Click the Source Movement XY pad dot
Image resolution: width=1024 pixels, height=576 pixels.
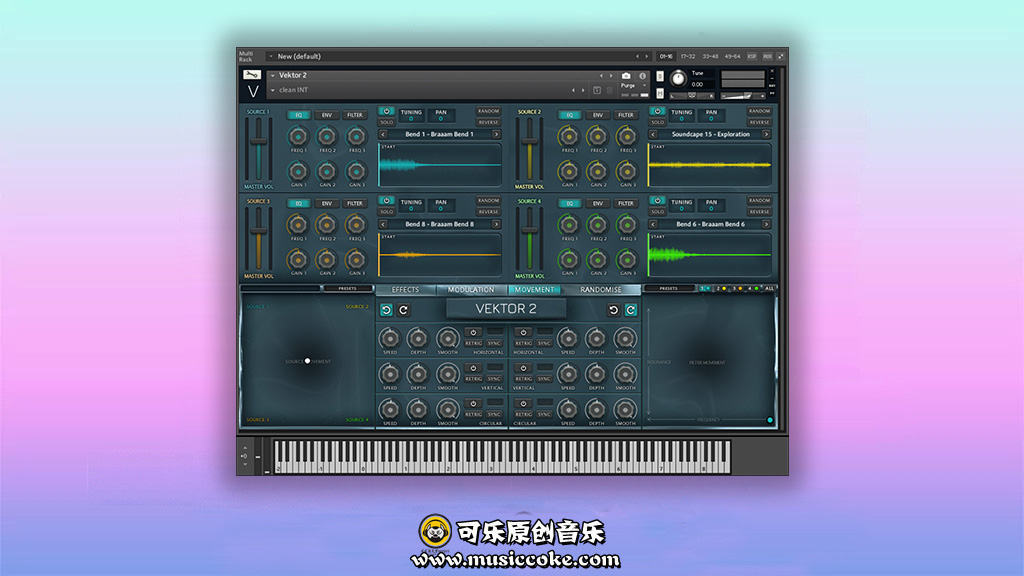point(308,360)
